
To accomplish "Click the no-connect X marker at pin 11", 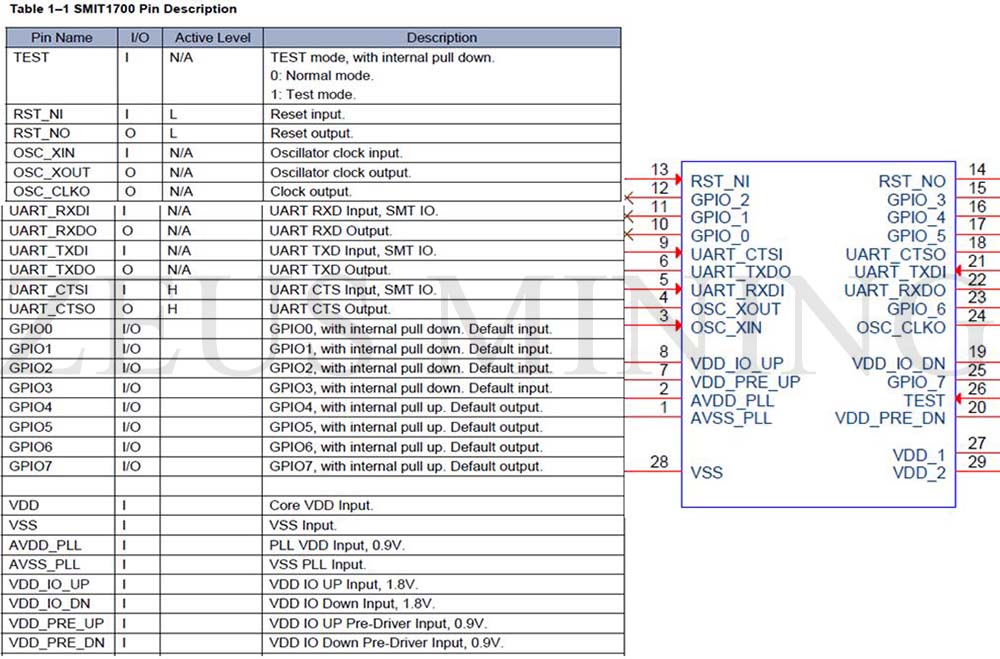I will point(629,217).
